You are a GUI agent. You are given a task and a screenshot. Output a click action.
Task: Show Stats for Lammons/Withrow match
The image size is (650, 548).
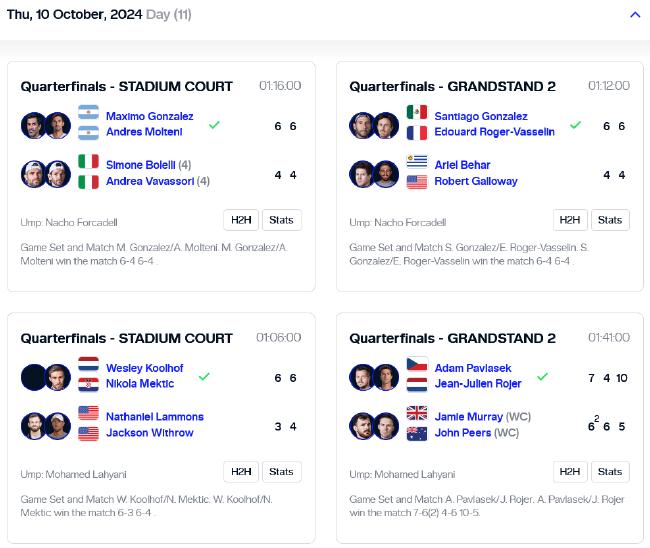click(x=281, y=471)
